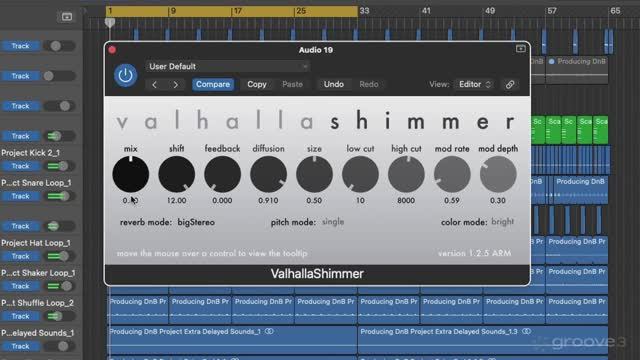This screenshot has width=640, height=360.
Task: Click the low cut knob
Action: click(360, 174)
